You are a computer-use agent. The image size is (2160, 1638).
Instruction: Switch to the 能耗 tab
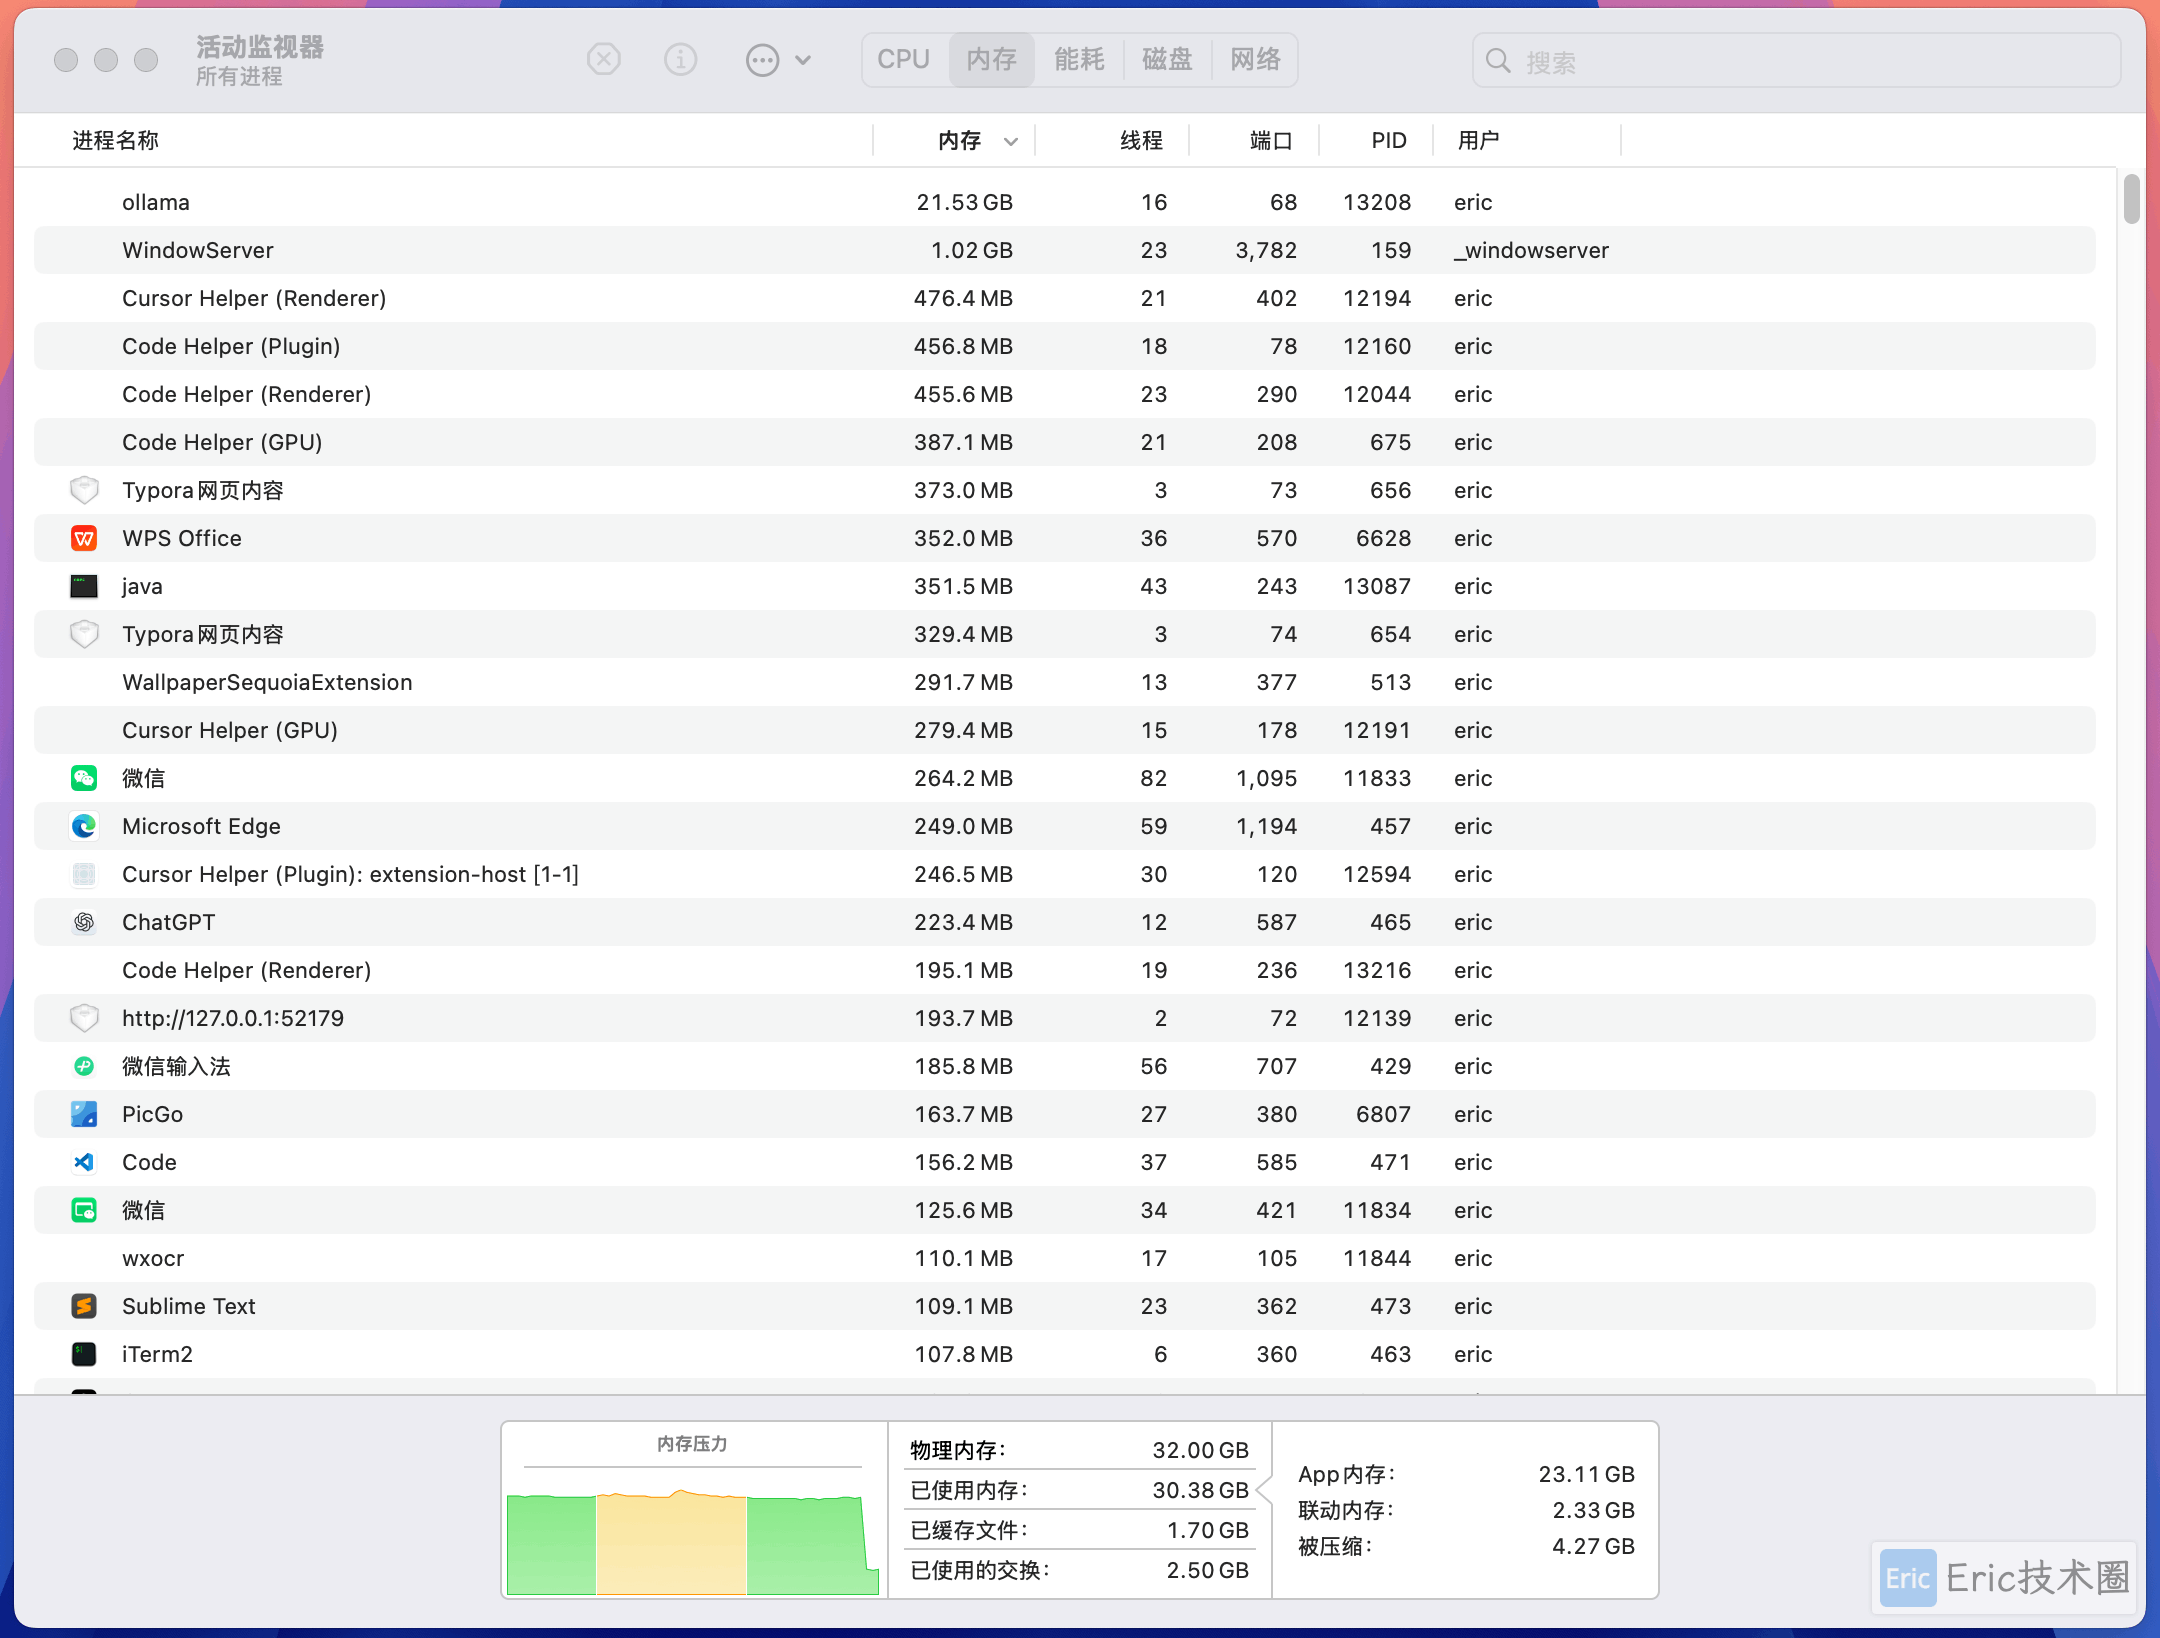pos(1079,60)
